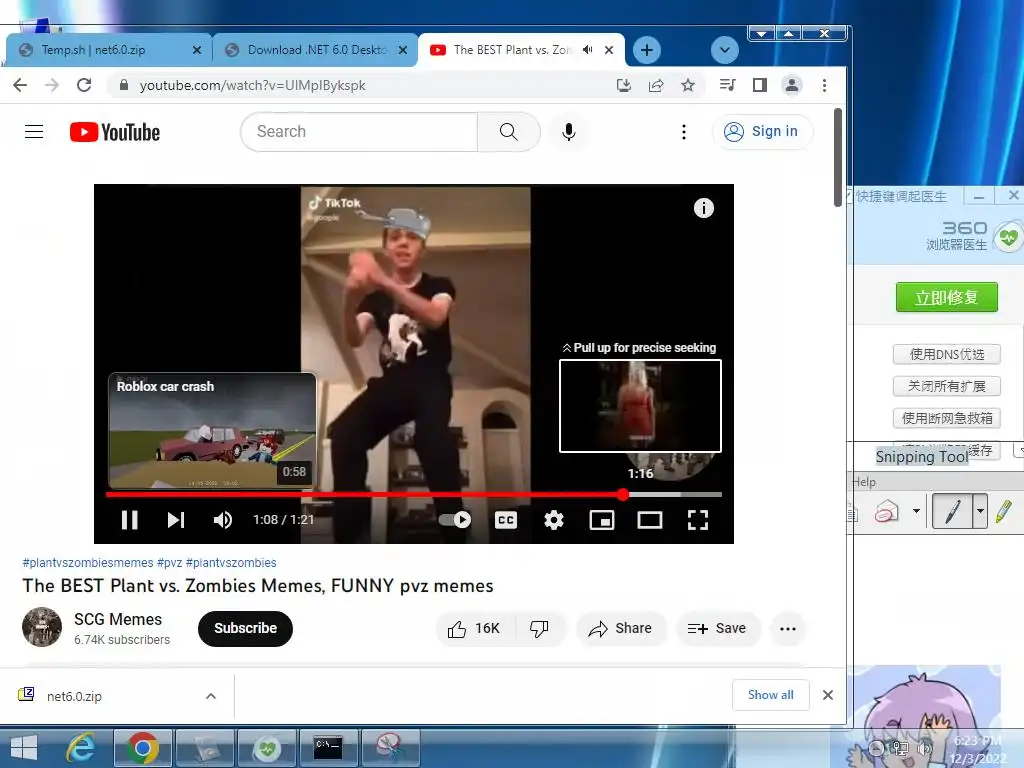Skip to the next video
Screen dimensions: 1024x768
(176, 520)
